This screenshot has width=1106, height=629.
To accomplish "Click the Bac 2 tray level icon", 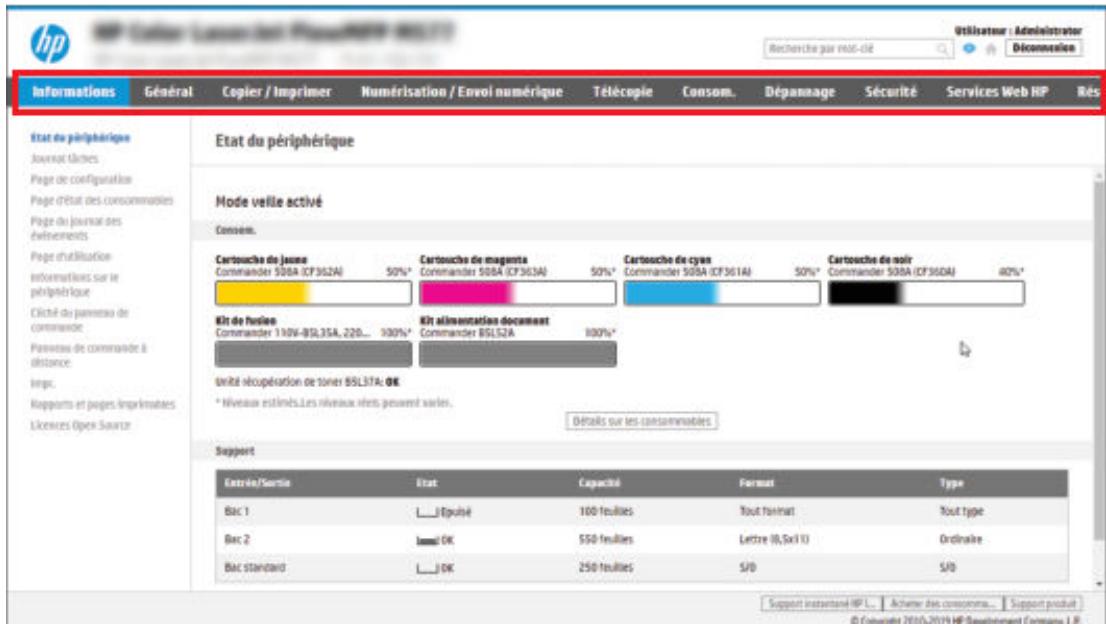I will click(427, 540).
